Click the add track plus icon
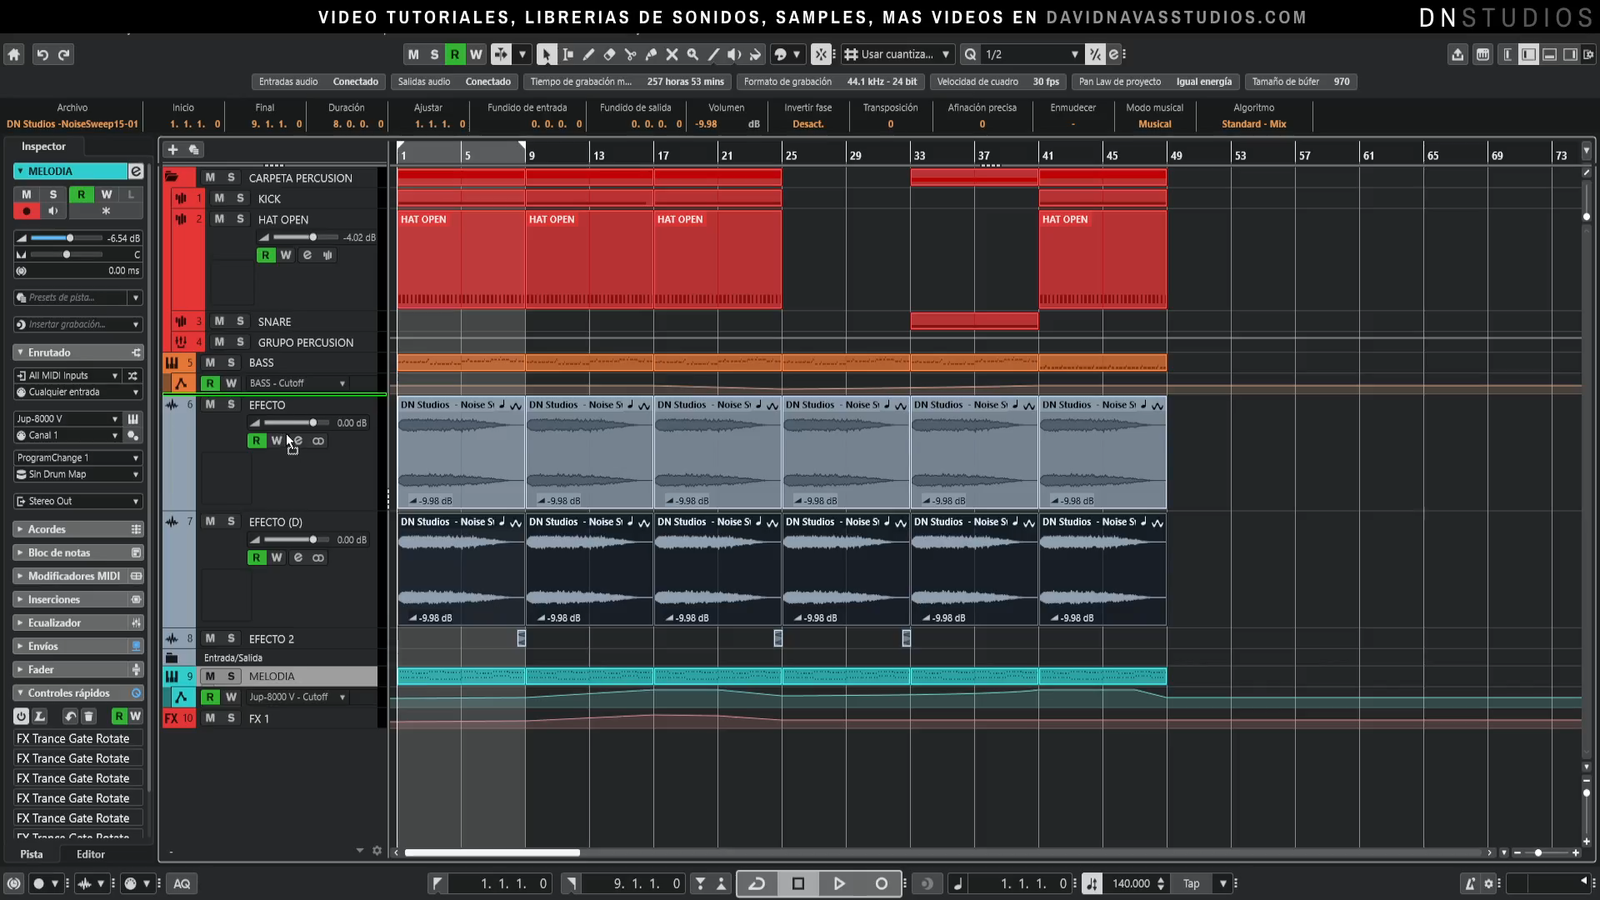The image size is (1600, 900). (172, 150)
